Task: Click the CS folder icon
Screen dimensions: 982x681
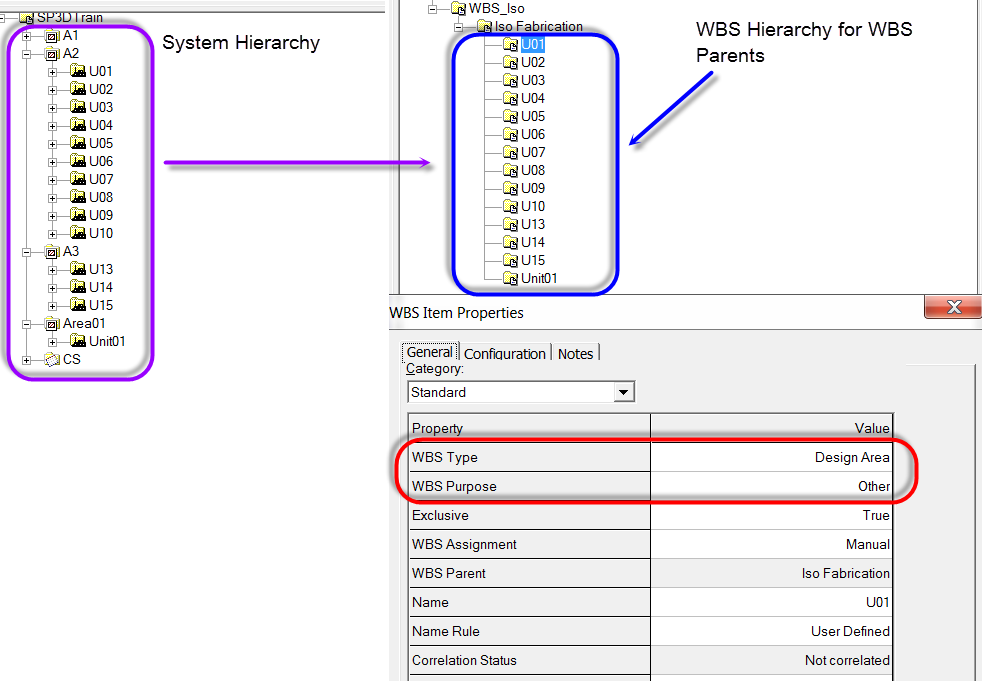Action: click(53, 360)
